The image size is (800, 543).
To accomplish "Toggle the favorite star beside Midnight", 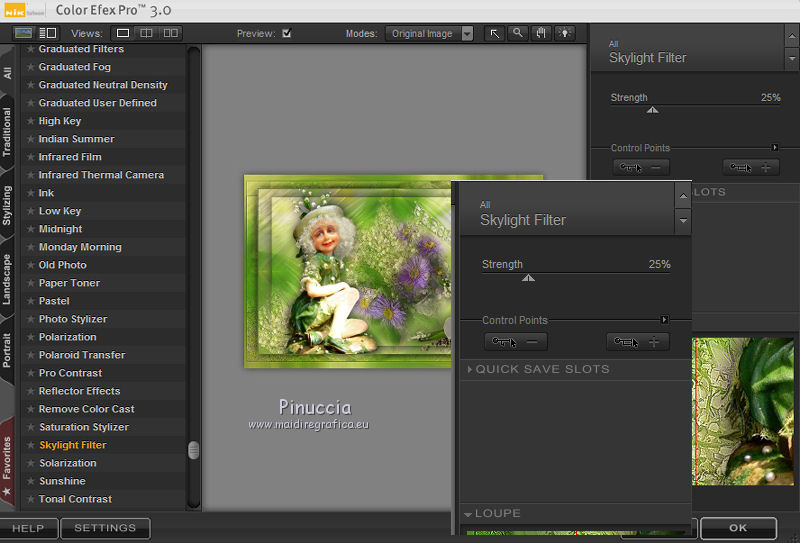I will pos(31,229).
